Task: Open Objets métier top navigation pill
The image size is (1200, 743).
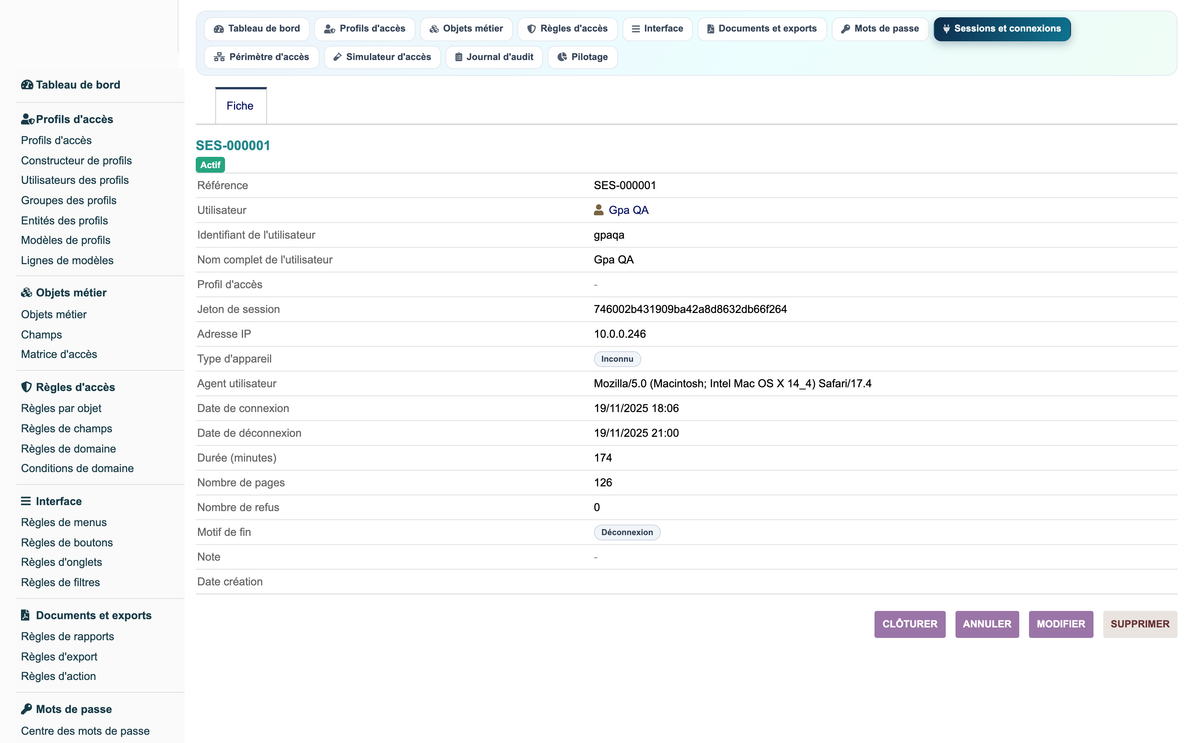Action: [466, 29]
